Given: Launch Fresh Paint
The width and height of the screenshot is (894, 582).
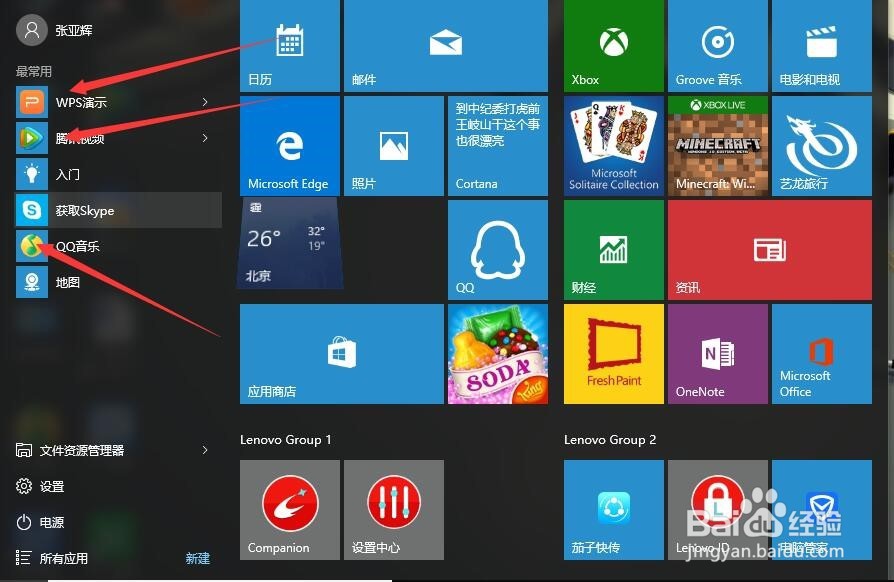Looking at the screenshot, I should tap(613, 353).
